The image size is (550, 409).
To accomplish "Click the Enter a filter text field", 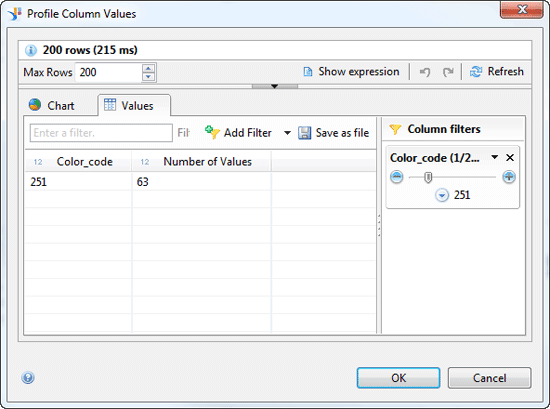I will (101, 133).
